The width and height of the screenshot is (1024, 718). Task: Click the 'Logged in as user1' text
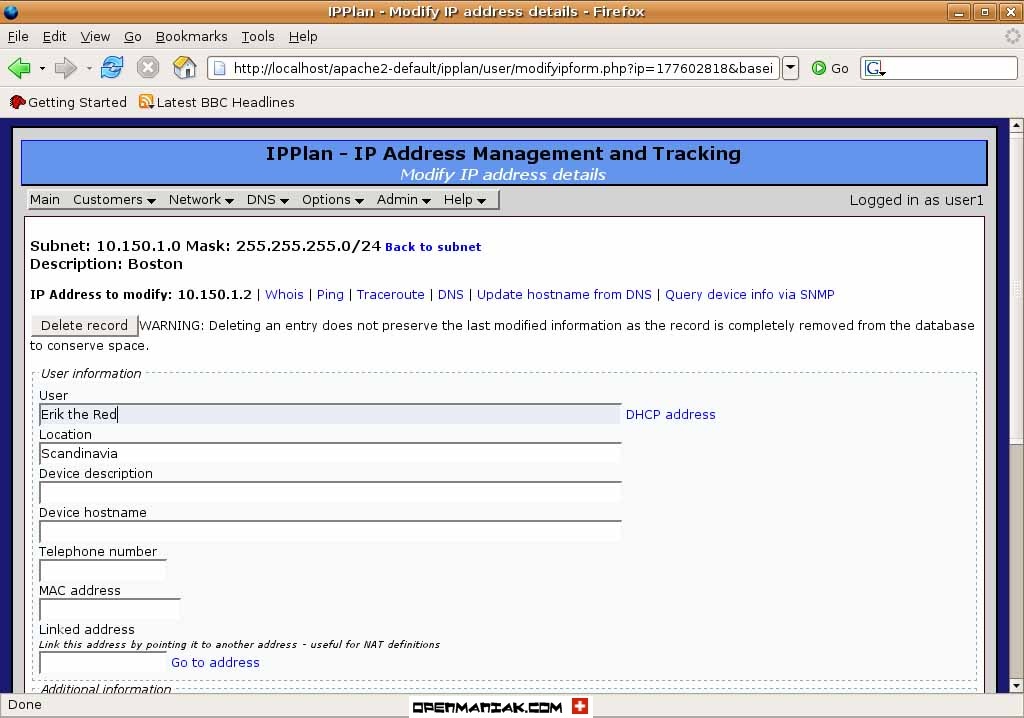916,200
